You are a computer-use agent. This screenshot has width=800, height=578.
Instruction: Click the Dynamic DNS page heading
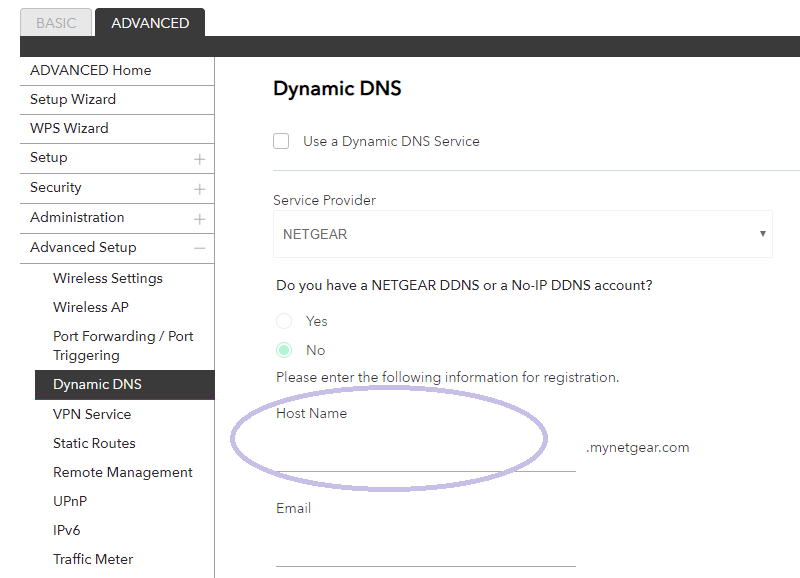pos(337,88)
